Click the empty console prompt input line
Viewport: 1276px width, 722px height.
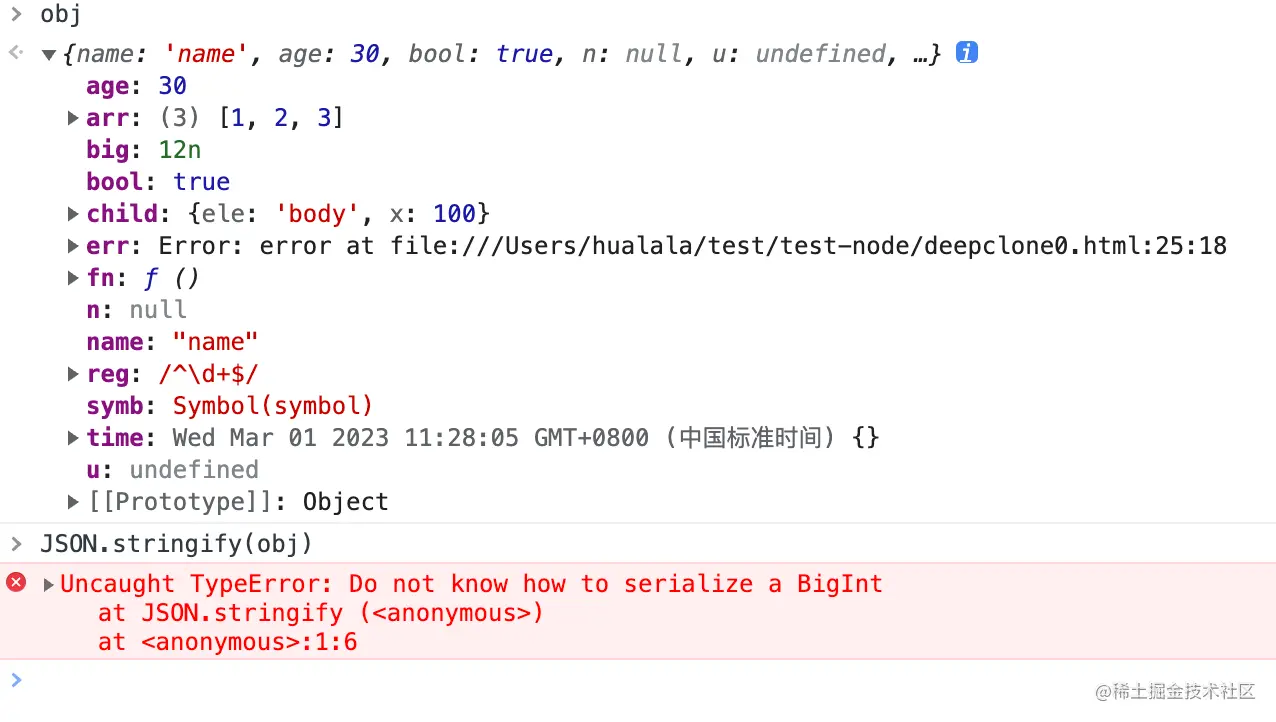[638, 681]
